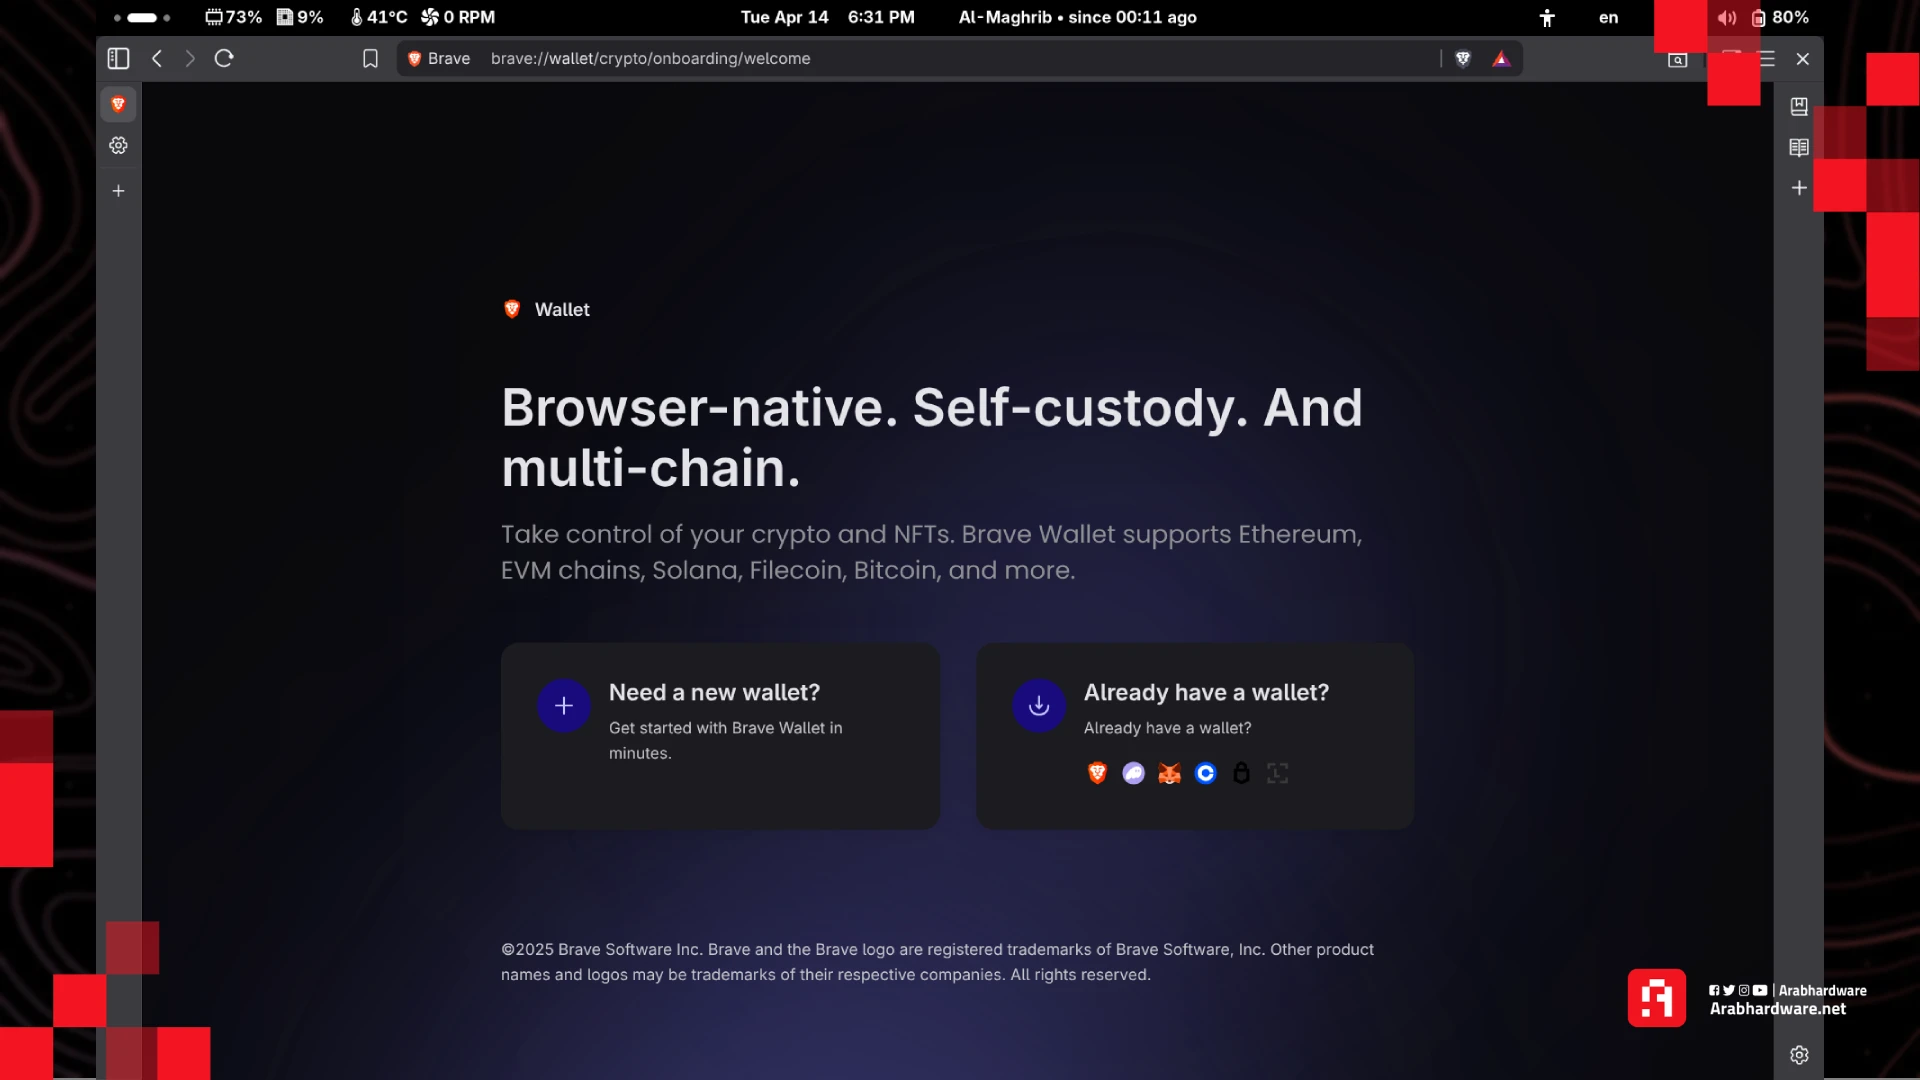Click the MetaMask fox icon in the wallet card

(x=1169, y=773)
